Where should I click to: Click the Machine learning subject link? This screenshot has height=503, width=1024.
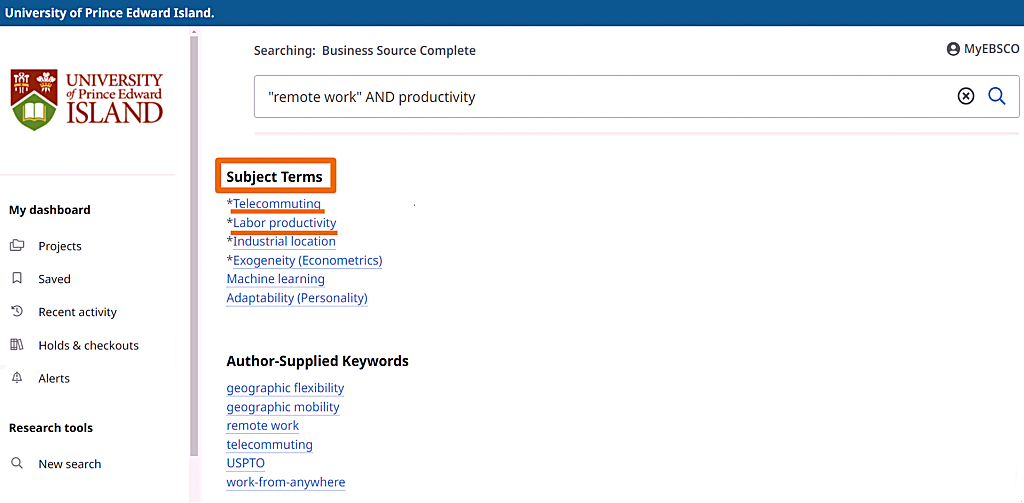pyautogui.click(x=275, y=279)
